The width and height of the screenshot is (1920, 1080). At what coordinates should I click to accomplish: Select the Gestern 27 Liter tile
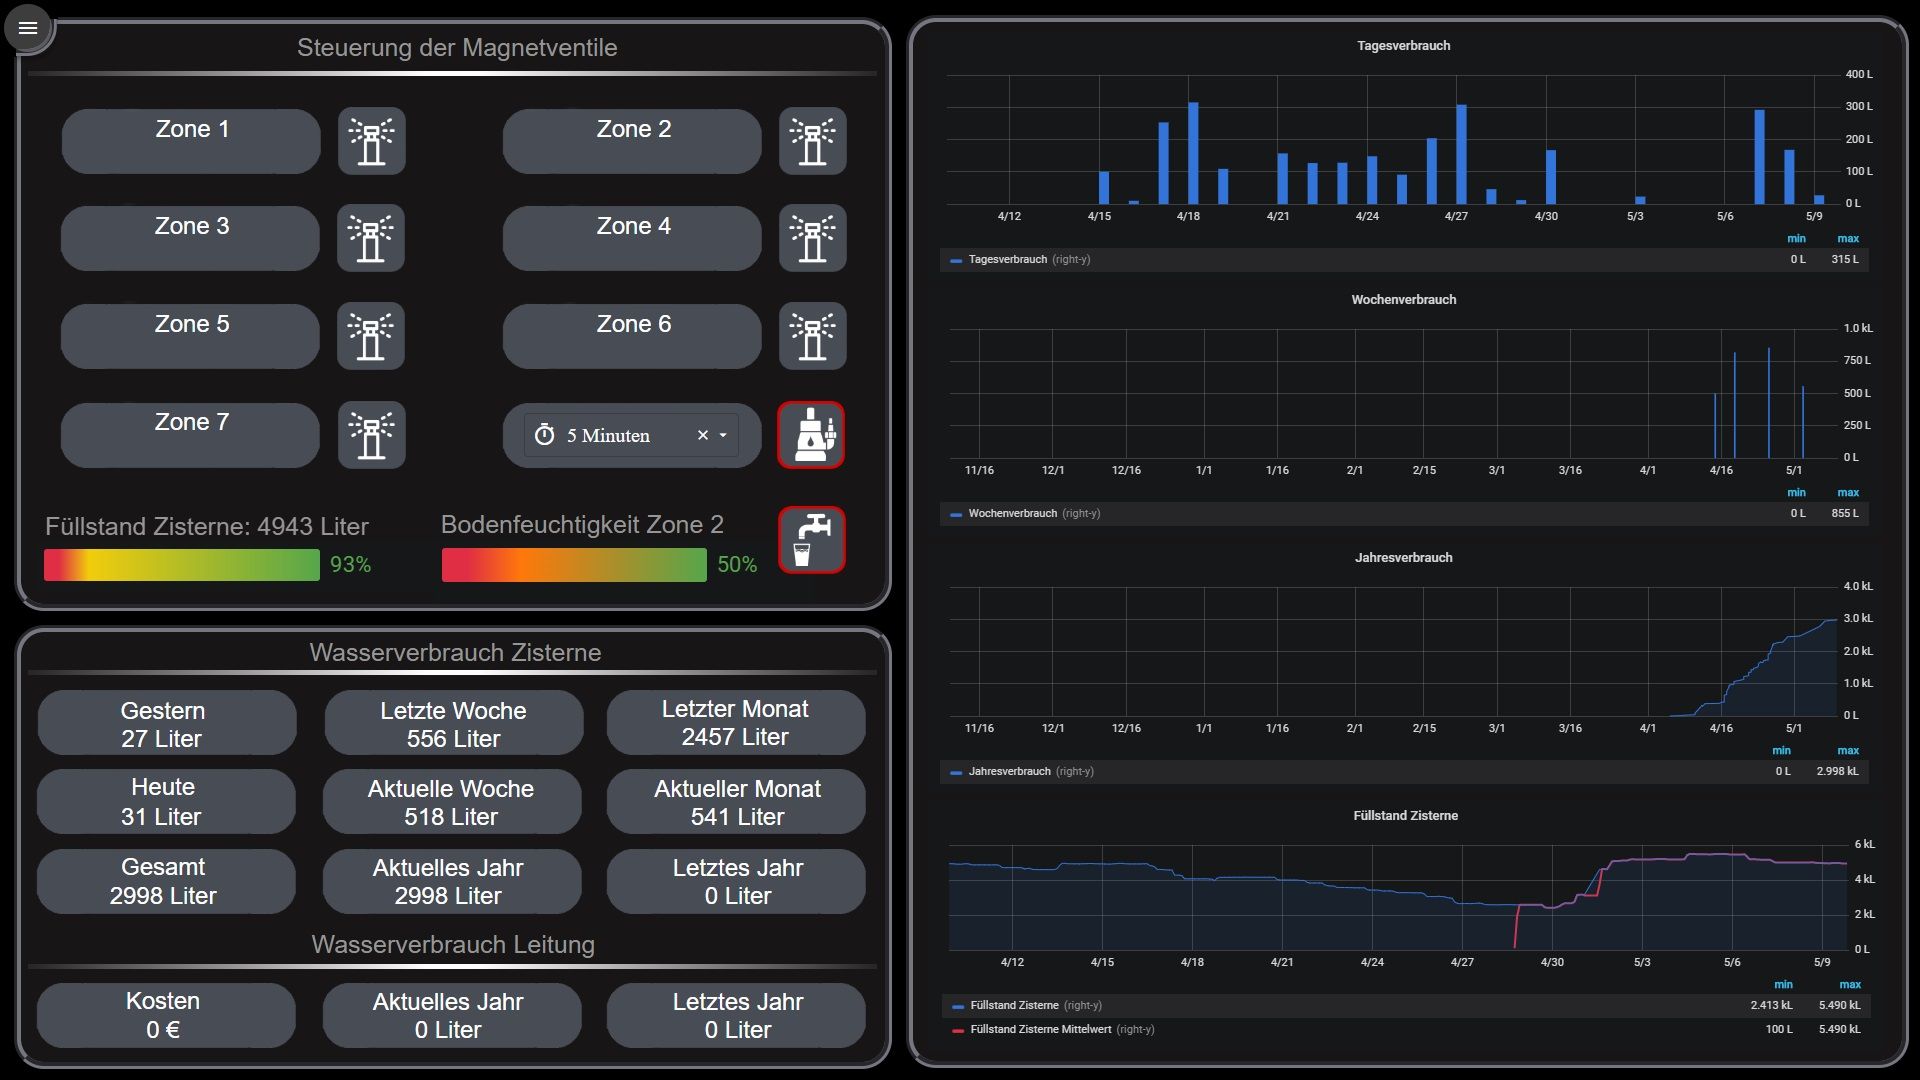167,723
